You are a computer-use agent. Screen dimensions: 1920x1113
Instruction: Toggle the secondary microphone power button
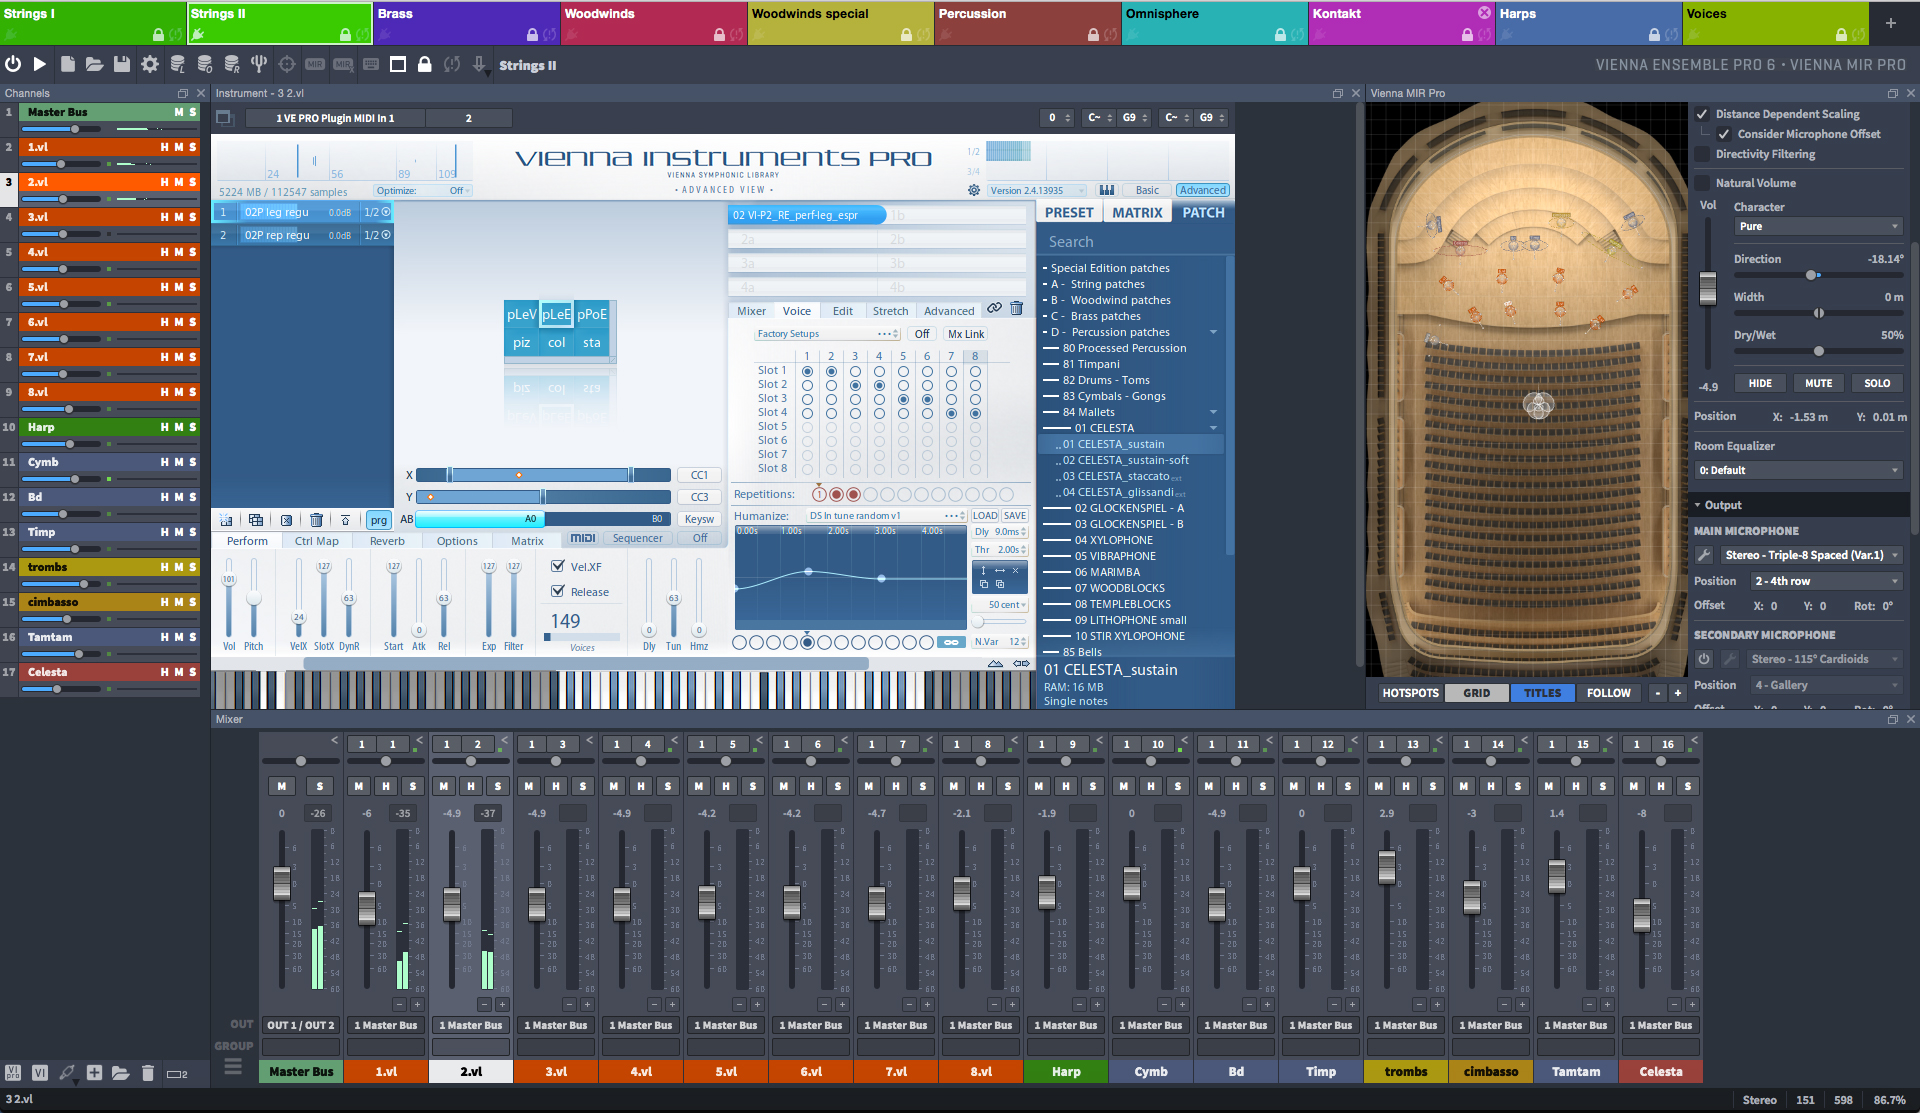point(1704,659)
